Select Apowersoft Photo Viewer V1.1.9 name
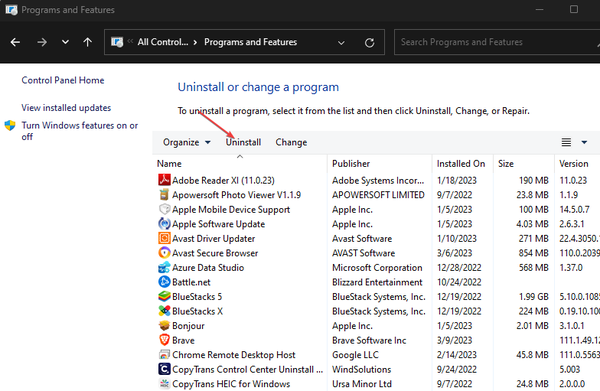The image size is (600, 391). [x=236, y=195]
